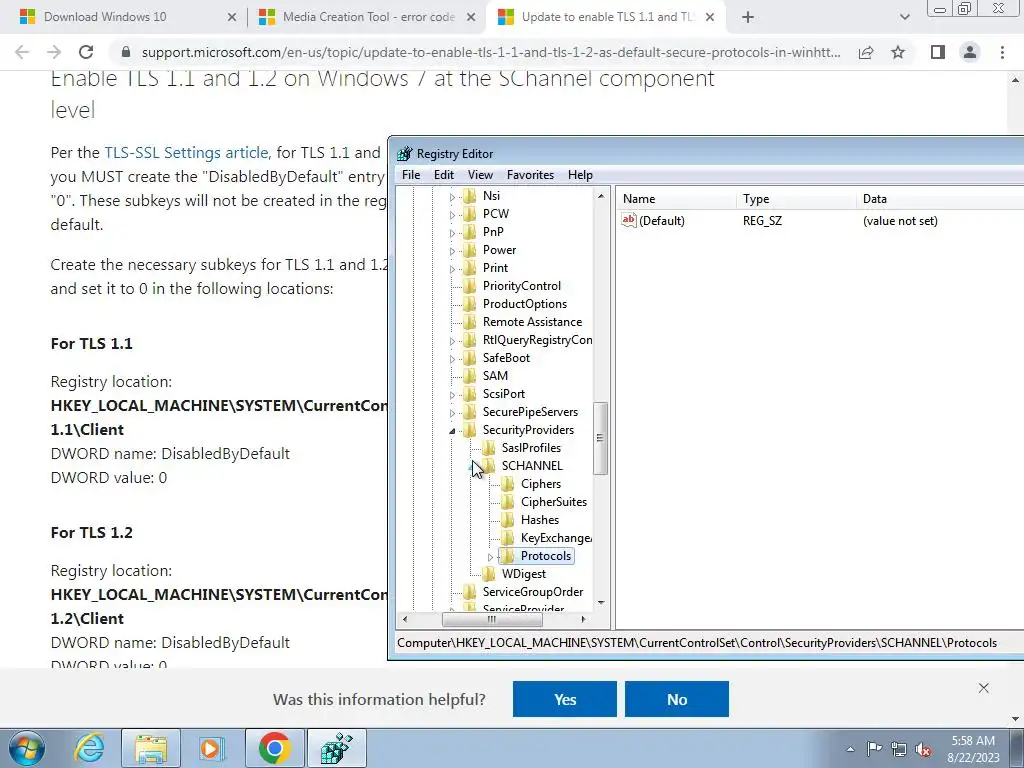This screenshot has height=768, width=1024.
Task: Toggle the Chrome side panel icon
Action: pos(938,52)
